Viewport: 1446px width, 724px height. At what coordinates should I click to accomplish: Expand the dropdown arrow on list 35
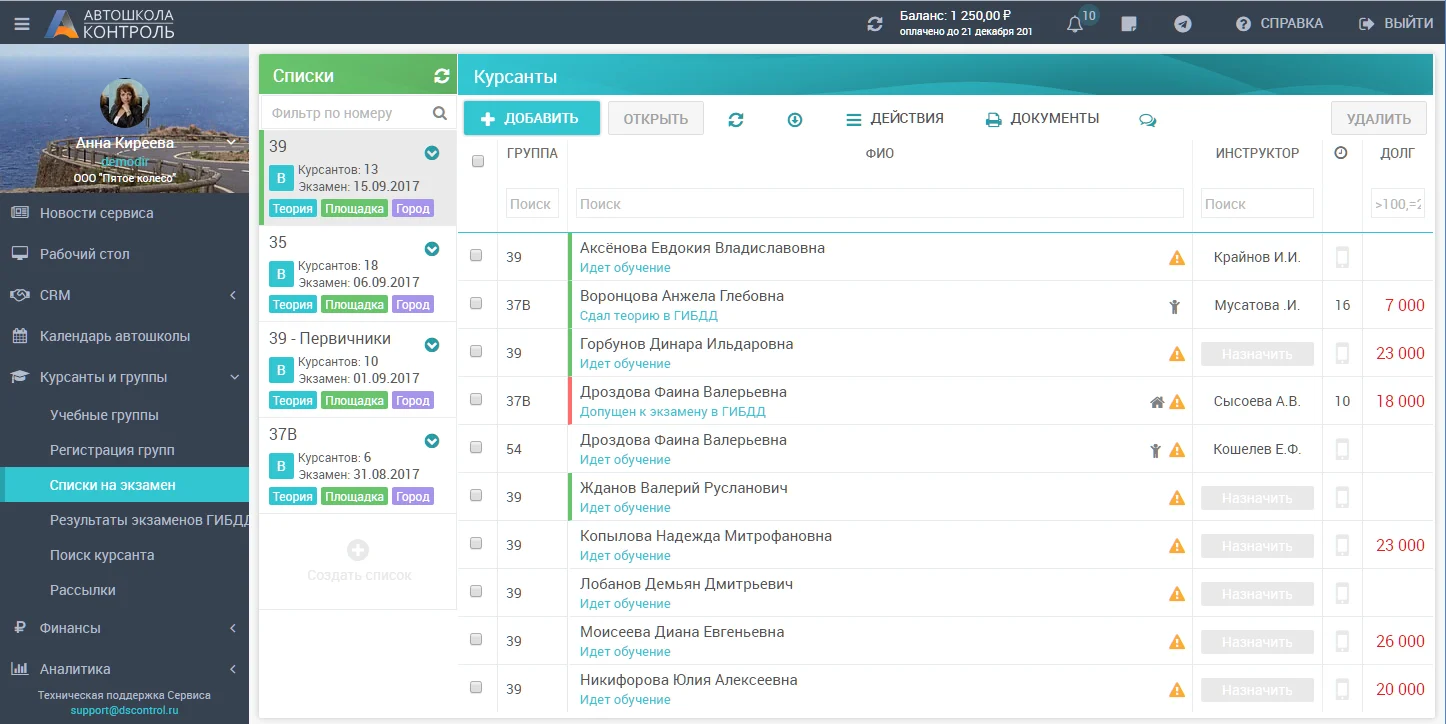click(x=432, y=249)
